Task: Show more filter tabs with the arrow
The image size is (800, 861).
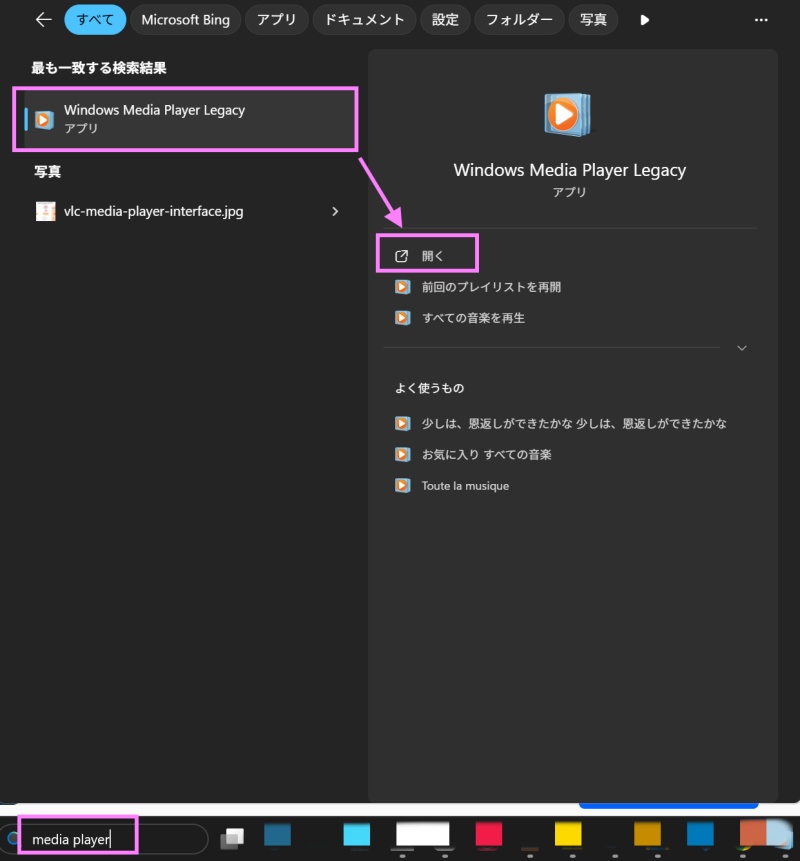Action: coord(645,20)
